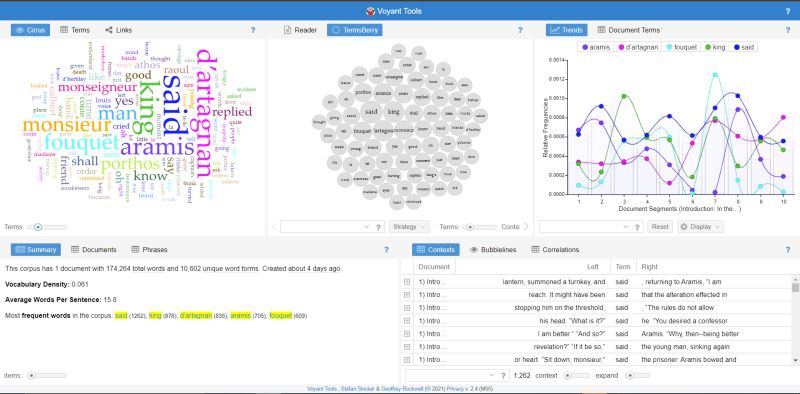The image size is (800, 394).
Task: Open the Cirrus panel help question mark
Action: [253, 30]
